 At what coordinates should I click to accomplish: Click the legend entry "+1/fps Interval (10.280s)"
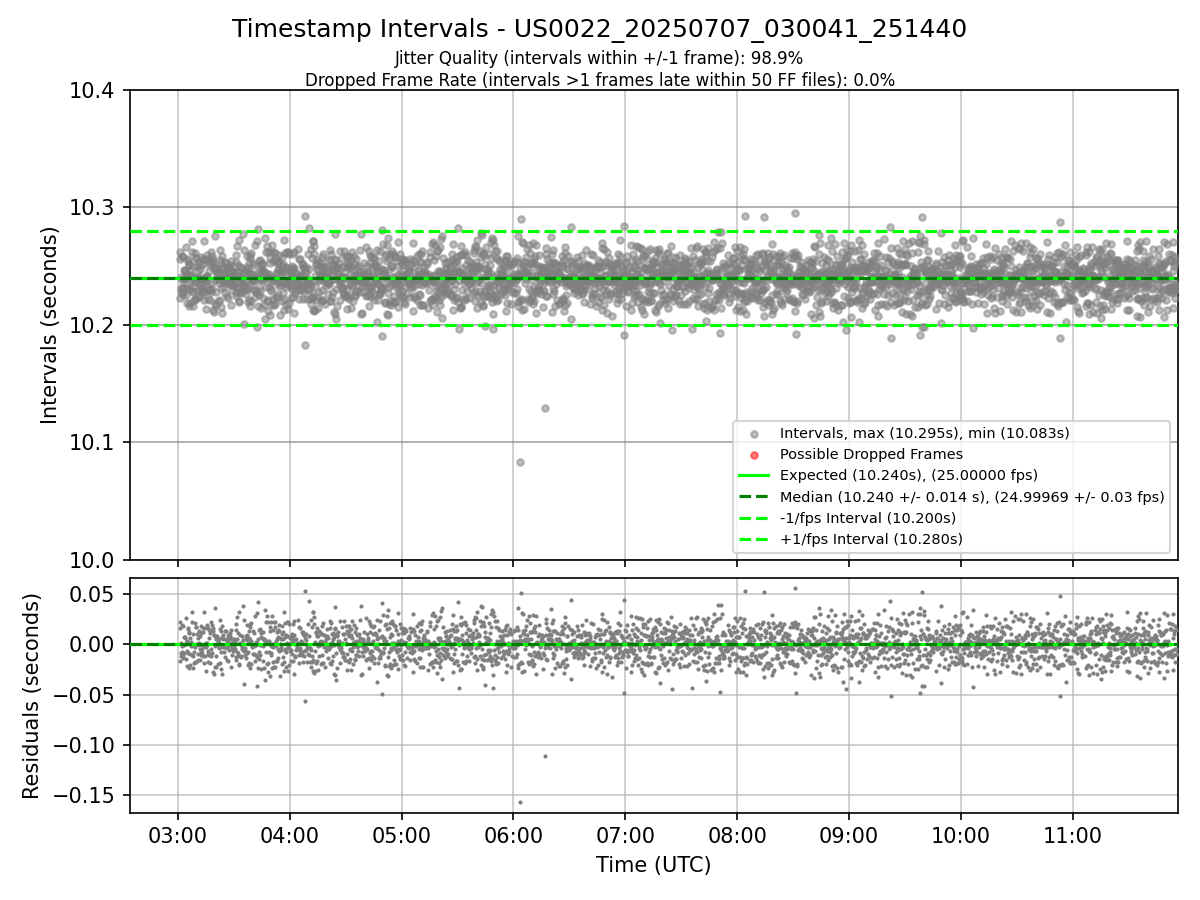coord(871,539)
